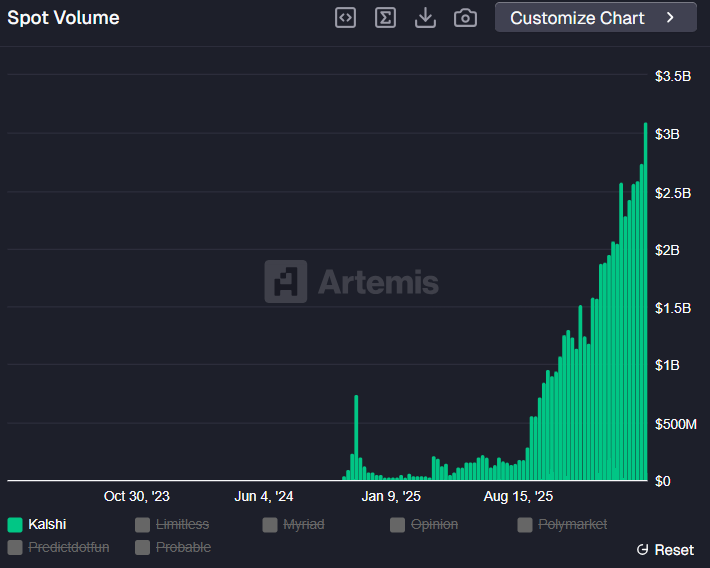Enable the Myriad series

(x=293, y=525)
